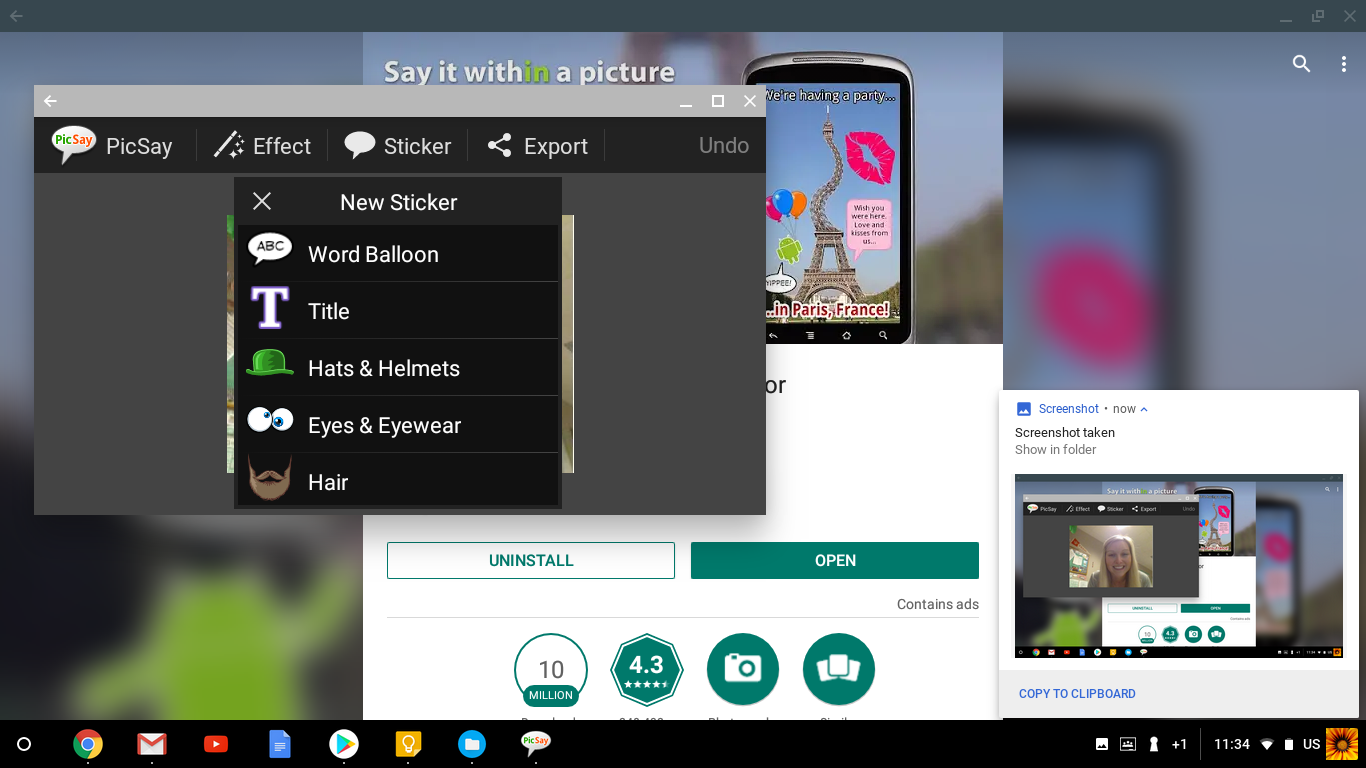Open the Photography category camera badge
This screenshot has height=768, width=1366.
[x=743, y=670]
